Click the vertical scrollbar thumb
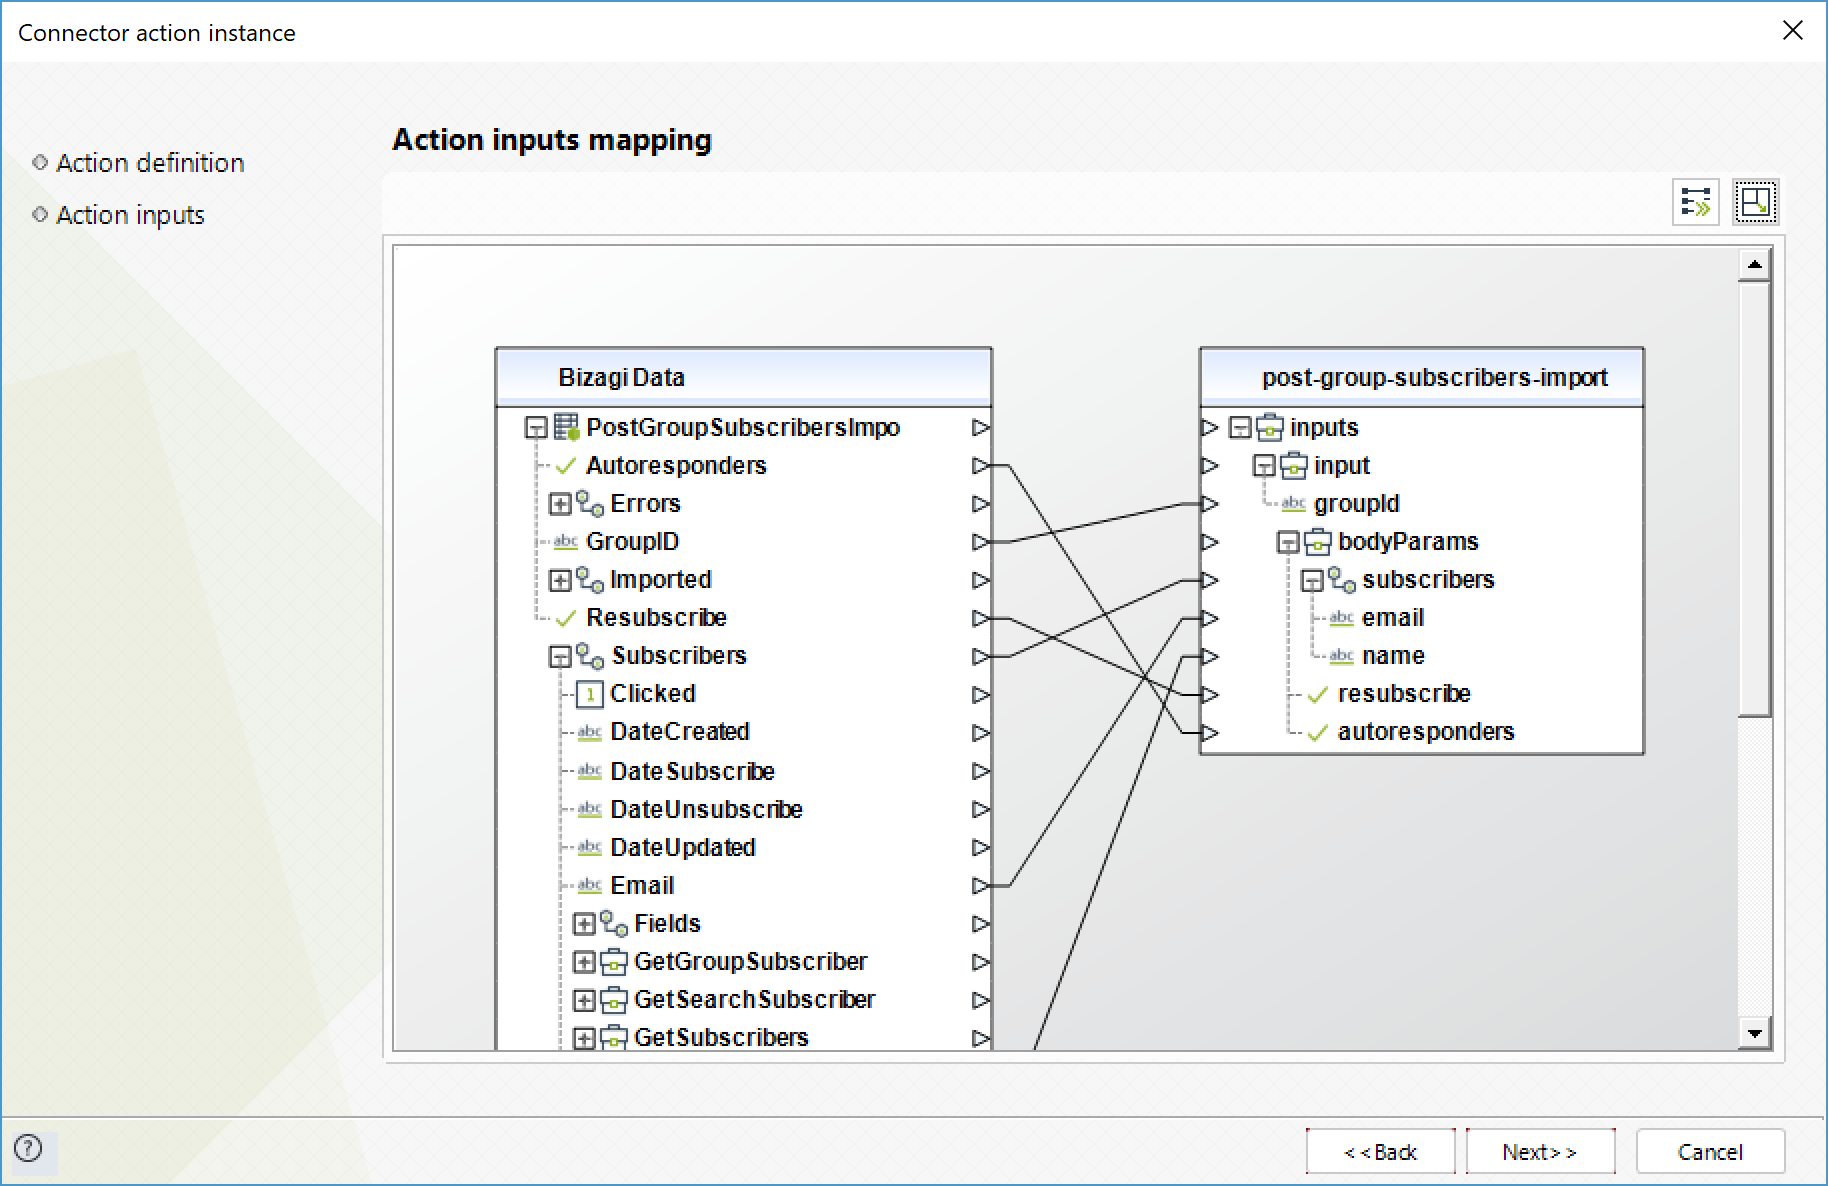 pos(1755,498)
